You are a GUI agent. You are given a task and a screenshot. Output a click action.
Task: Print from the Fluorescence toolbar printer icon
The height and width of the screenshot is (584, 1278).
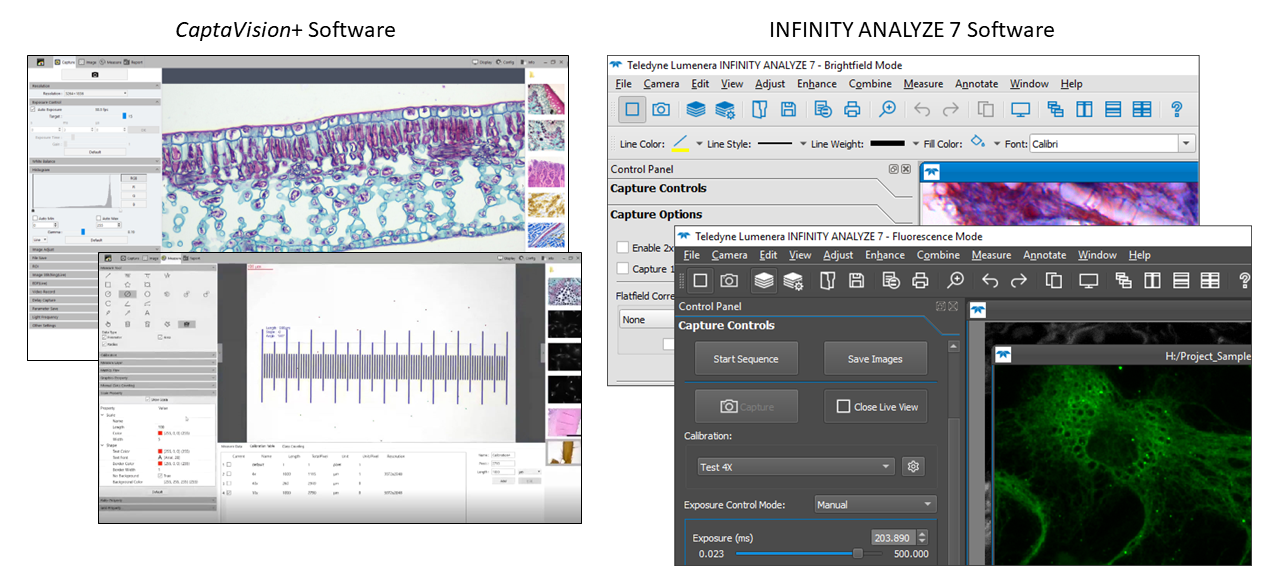tap(920, 281)
